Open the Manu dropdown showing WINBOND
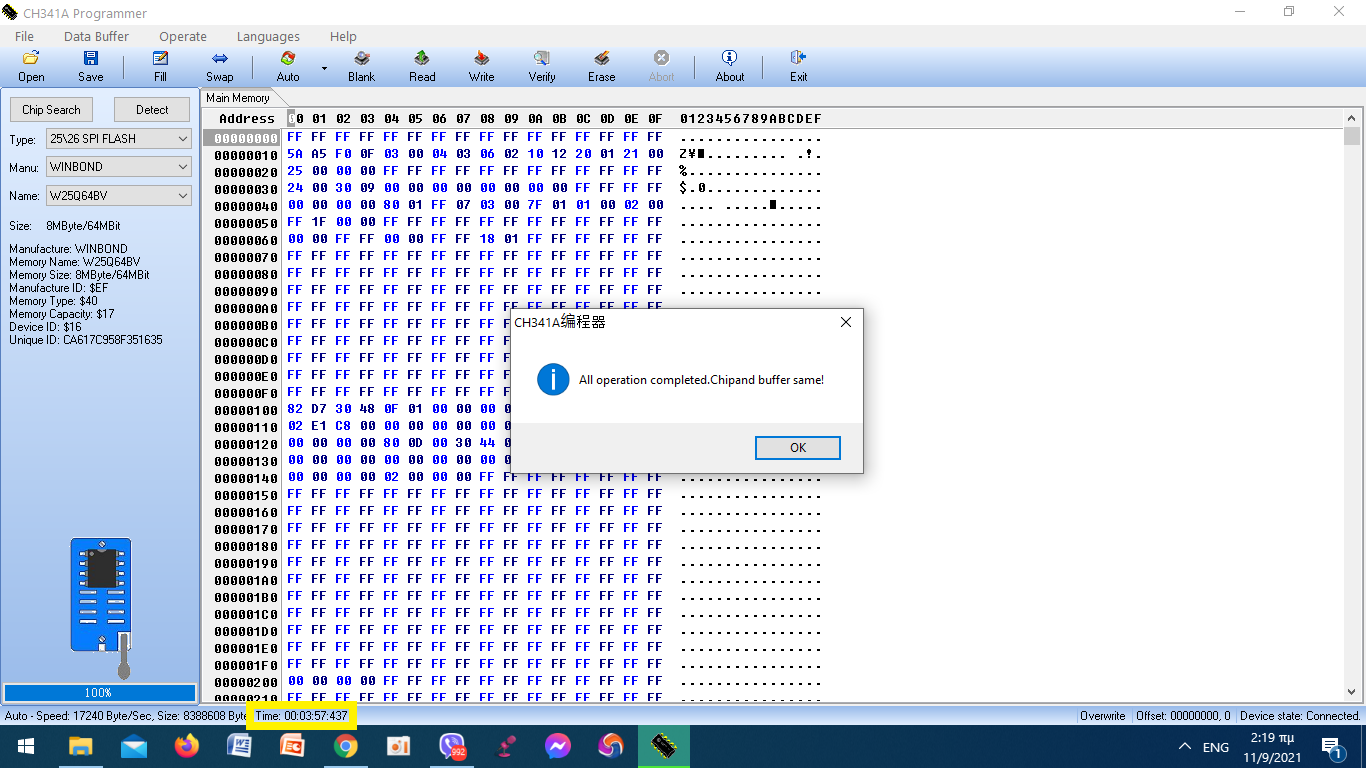This screenshot has height=768, width=1366. click(118, 167)
